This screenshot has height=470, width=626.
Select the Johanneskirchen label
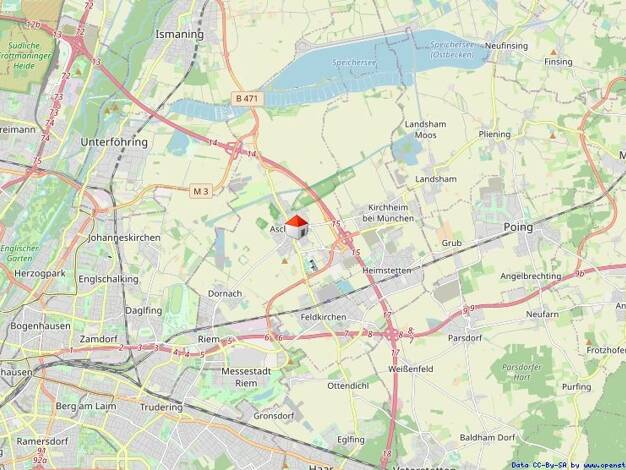click(x=124, y=238)
